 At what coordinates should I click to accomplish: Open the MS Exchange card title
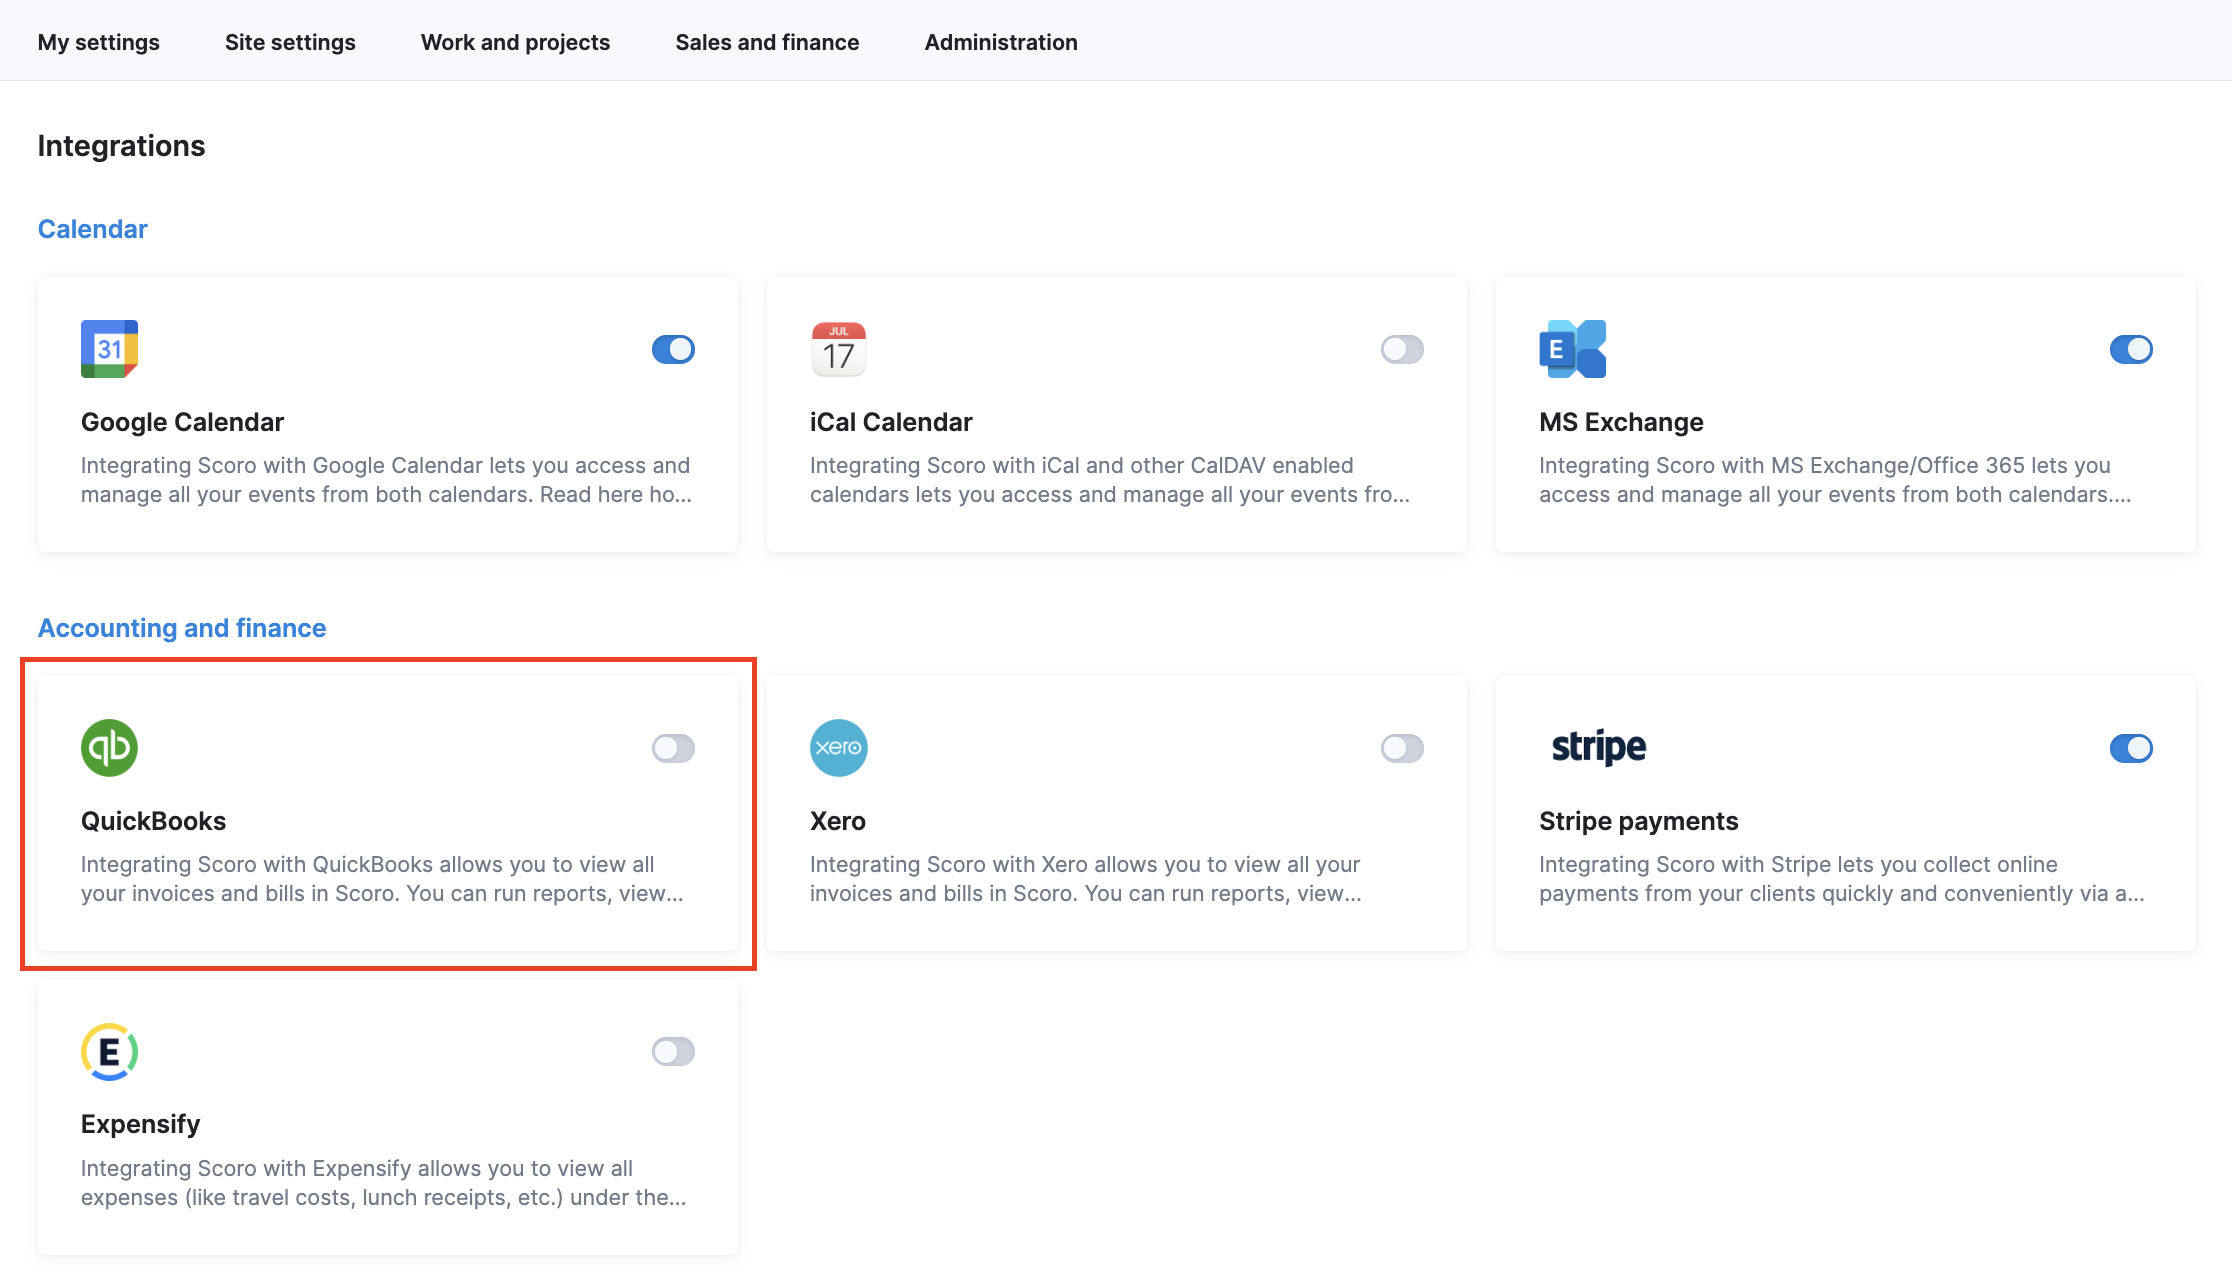pos(1621,422)
